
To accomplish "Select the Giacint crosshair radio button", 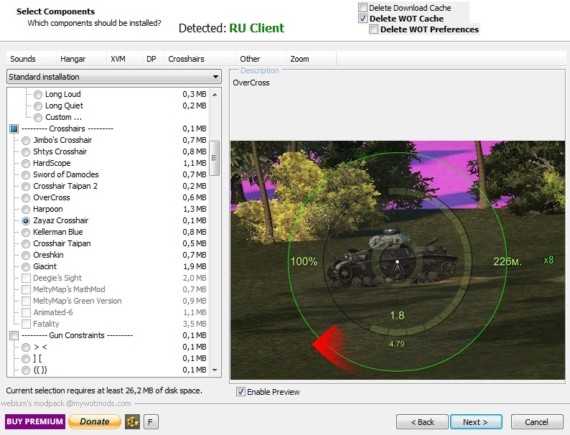I will tap(26, 267).
